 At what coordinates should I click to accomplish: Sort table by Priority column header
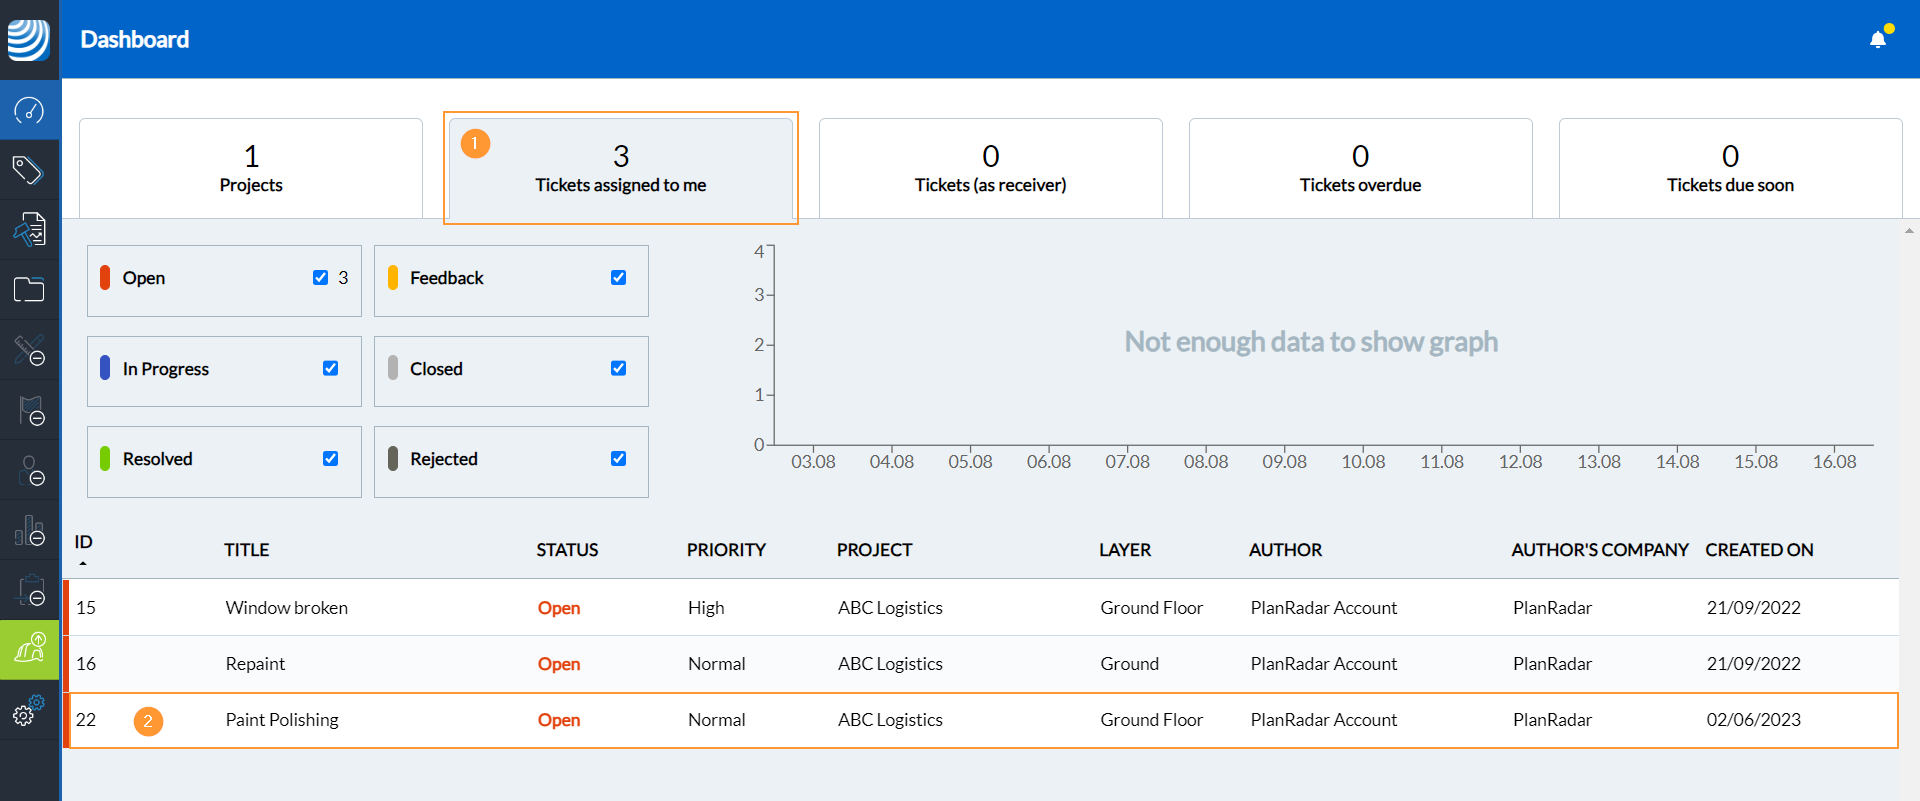coord(726,550)
